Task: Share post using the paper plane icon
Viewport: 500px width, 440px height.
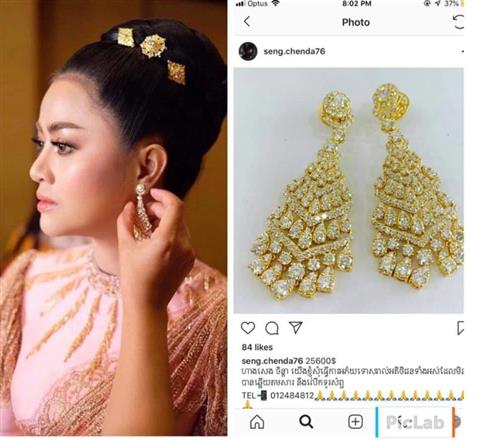Action: [296, 327]
